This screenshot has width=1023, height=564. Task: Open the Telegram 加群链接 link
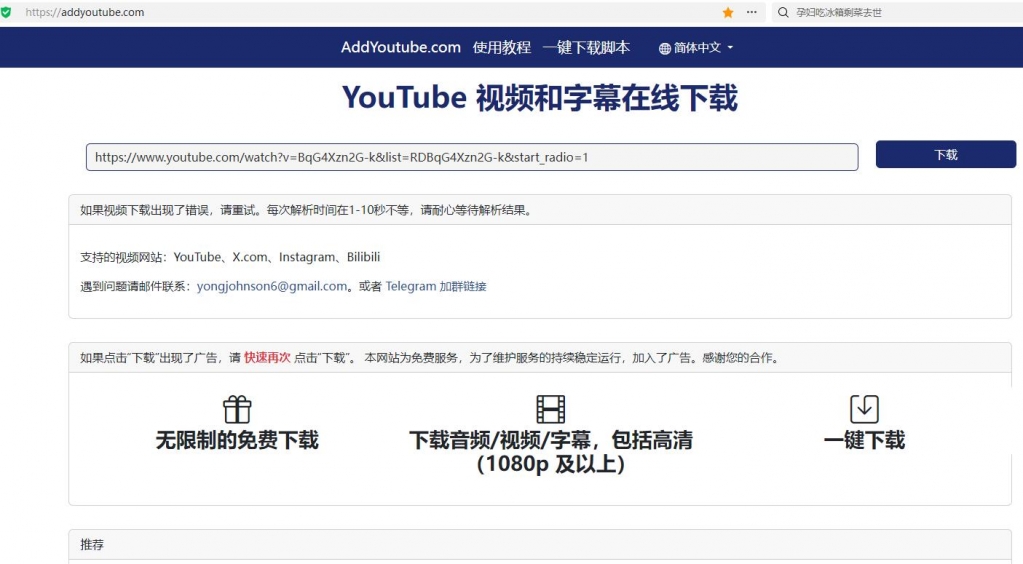pyautogui.click(x=436, y=286)
